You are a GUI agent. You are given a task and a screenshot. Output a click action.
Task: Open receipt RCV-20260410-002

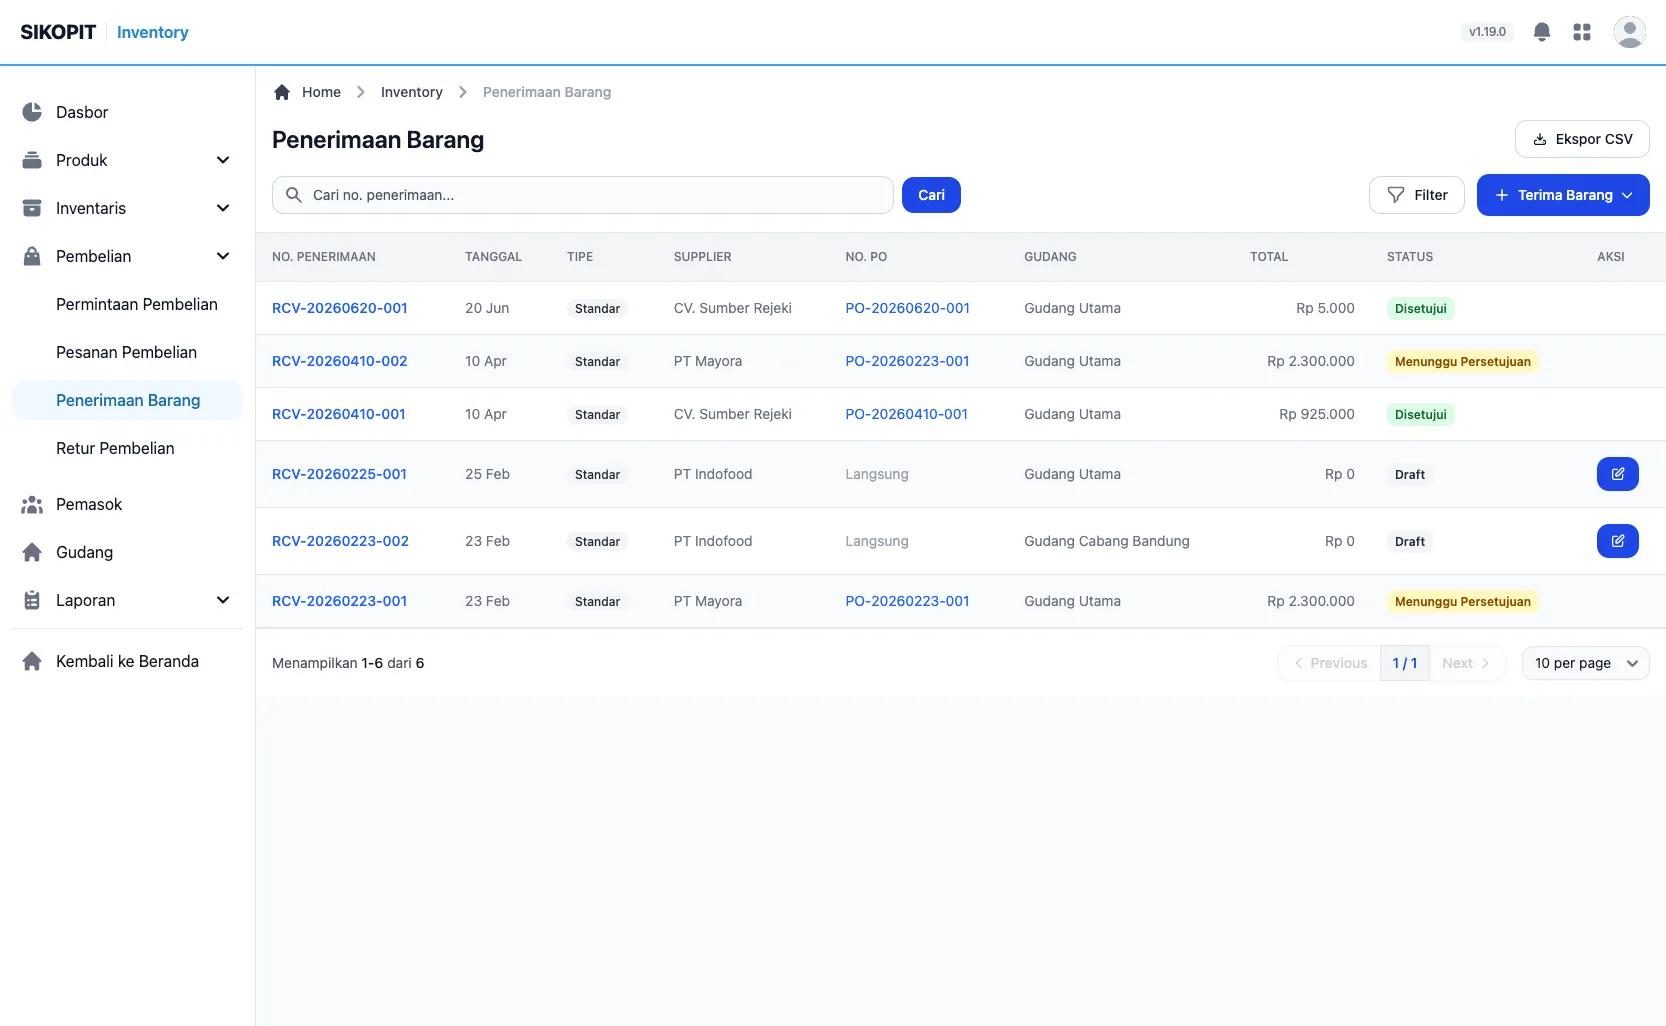tap(340, 361)
